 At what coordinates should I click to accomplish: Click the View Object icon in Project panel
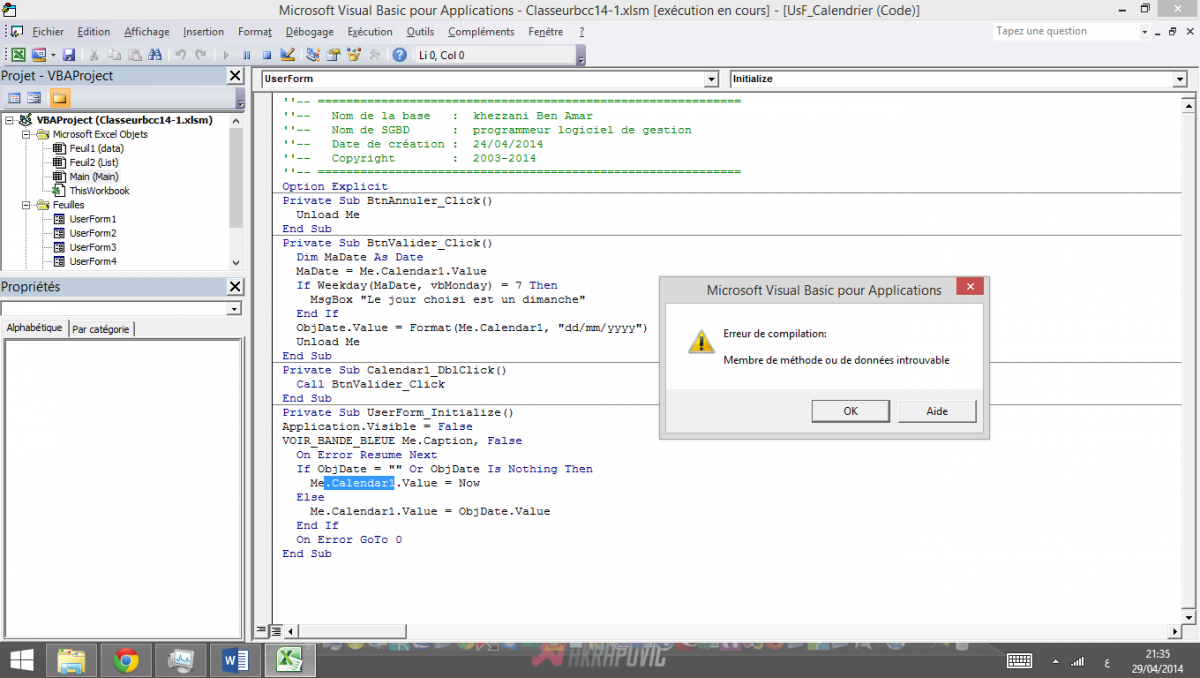click(34, 98)
